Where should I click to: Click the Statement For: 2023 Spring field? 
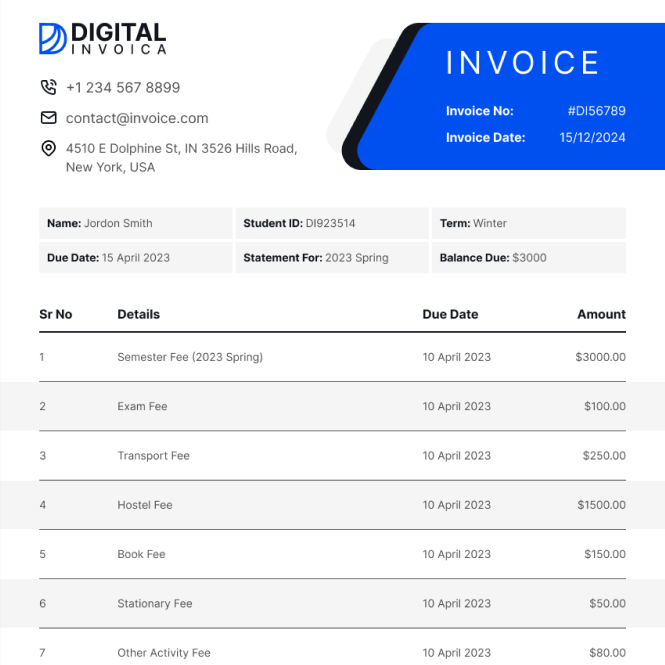pyautogui.click(x=332, y=257)
